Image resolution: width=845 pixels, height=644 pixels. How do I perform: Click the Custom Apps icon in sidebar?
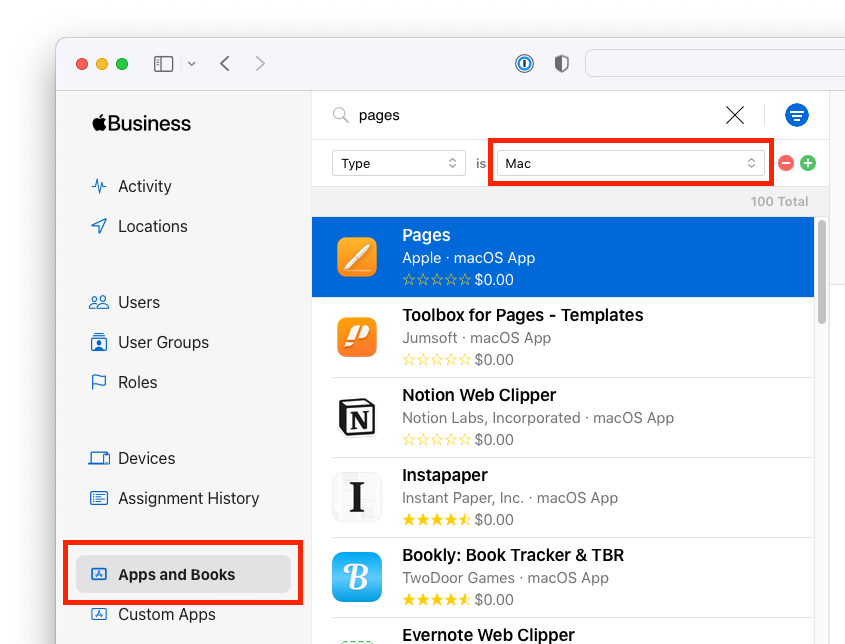[x=99, y=615]
